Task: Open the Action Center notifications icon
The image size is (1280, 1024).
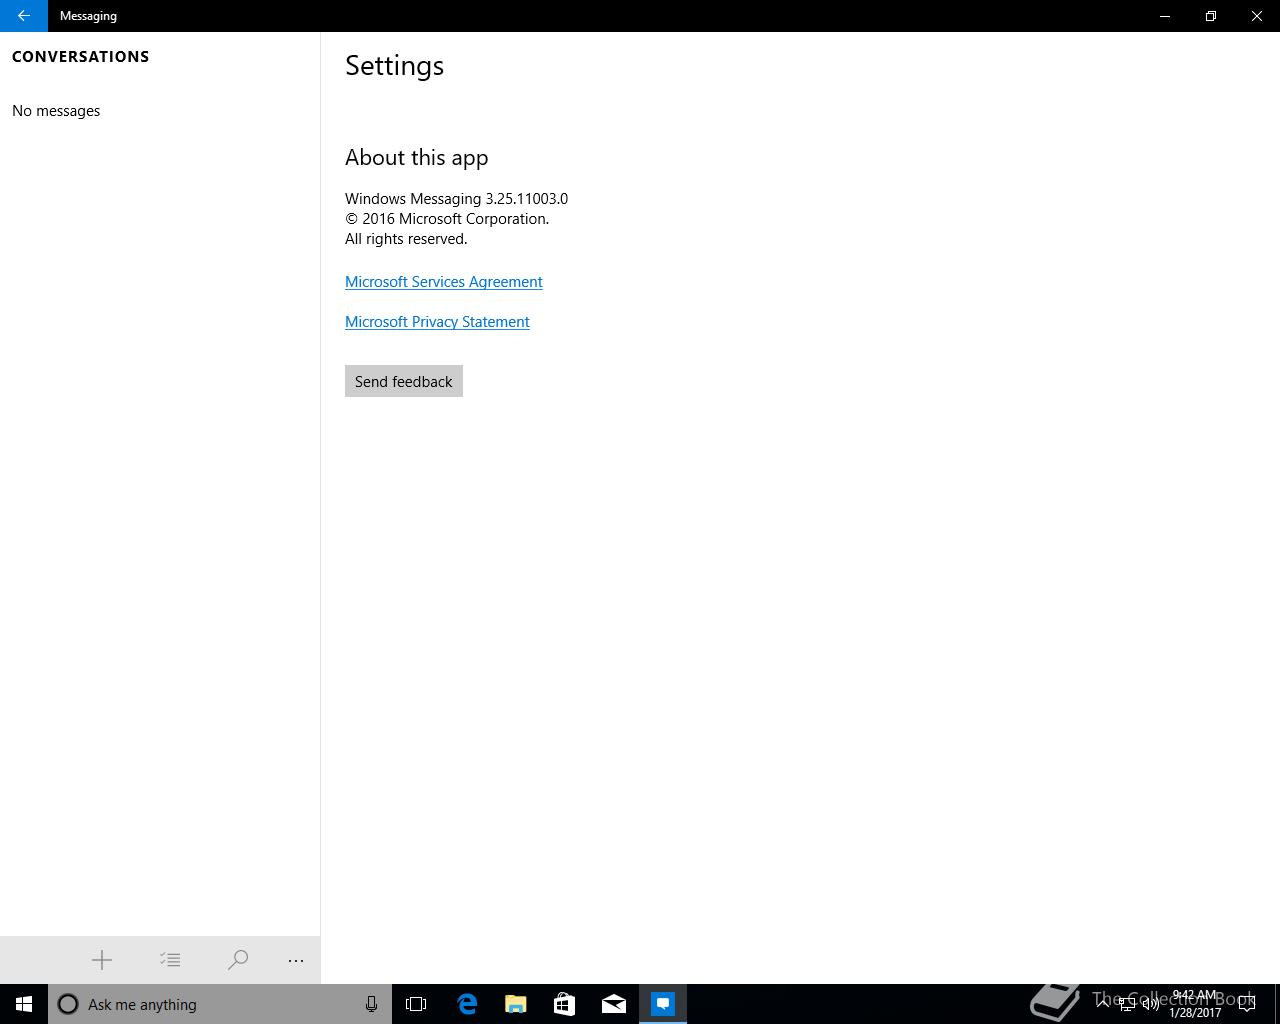Action: pos(1247,1004)
